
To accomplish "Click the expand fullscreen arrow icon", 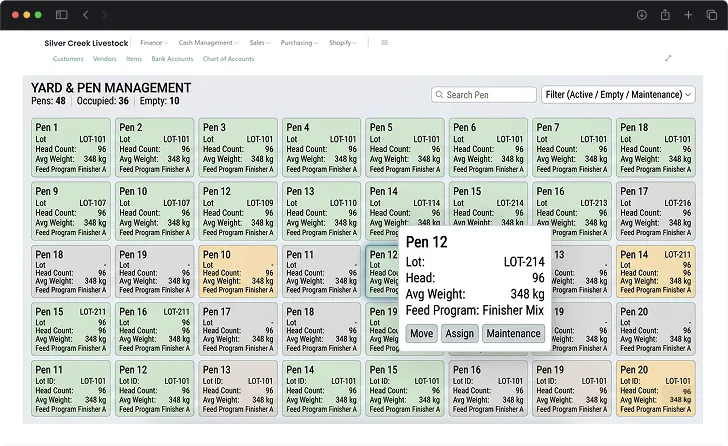I will pyautogui.click(x=668, y=58).
